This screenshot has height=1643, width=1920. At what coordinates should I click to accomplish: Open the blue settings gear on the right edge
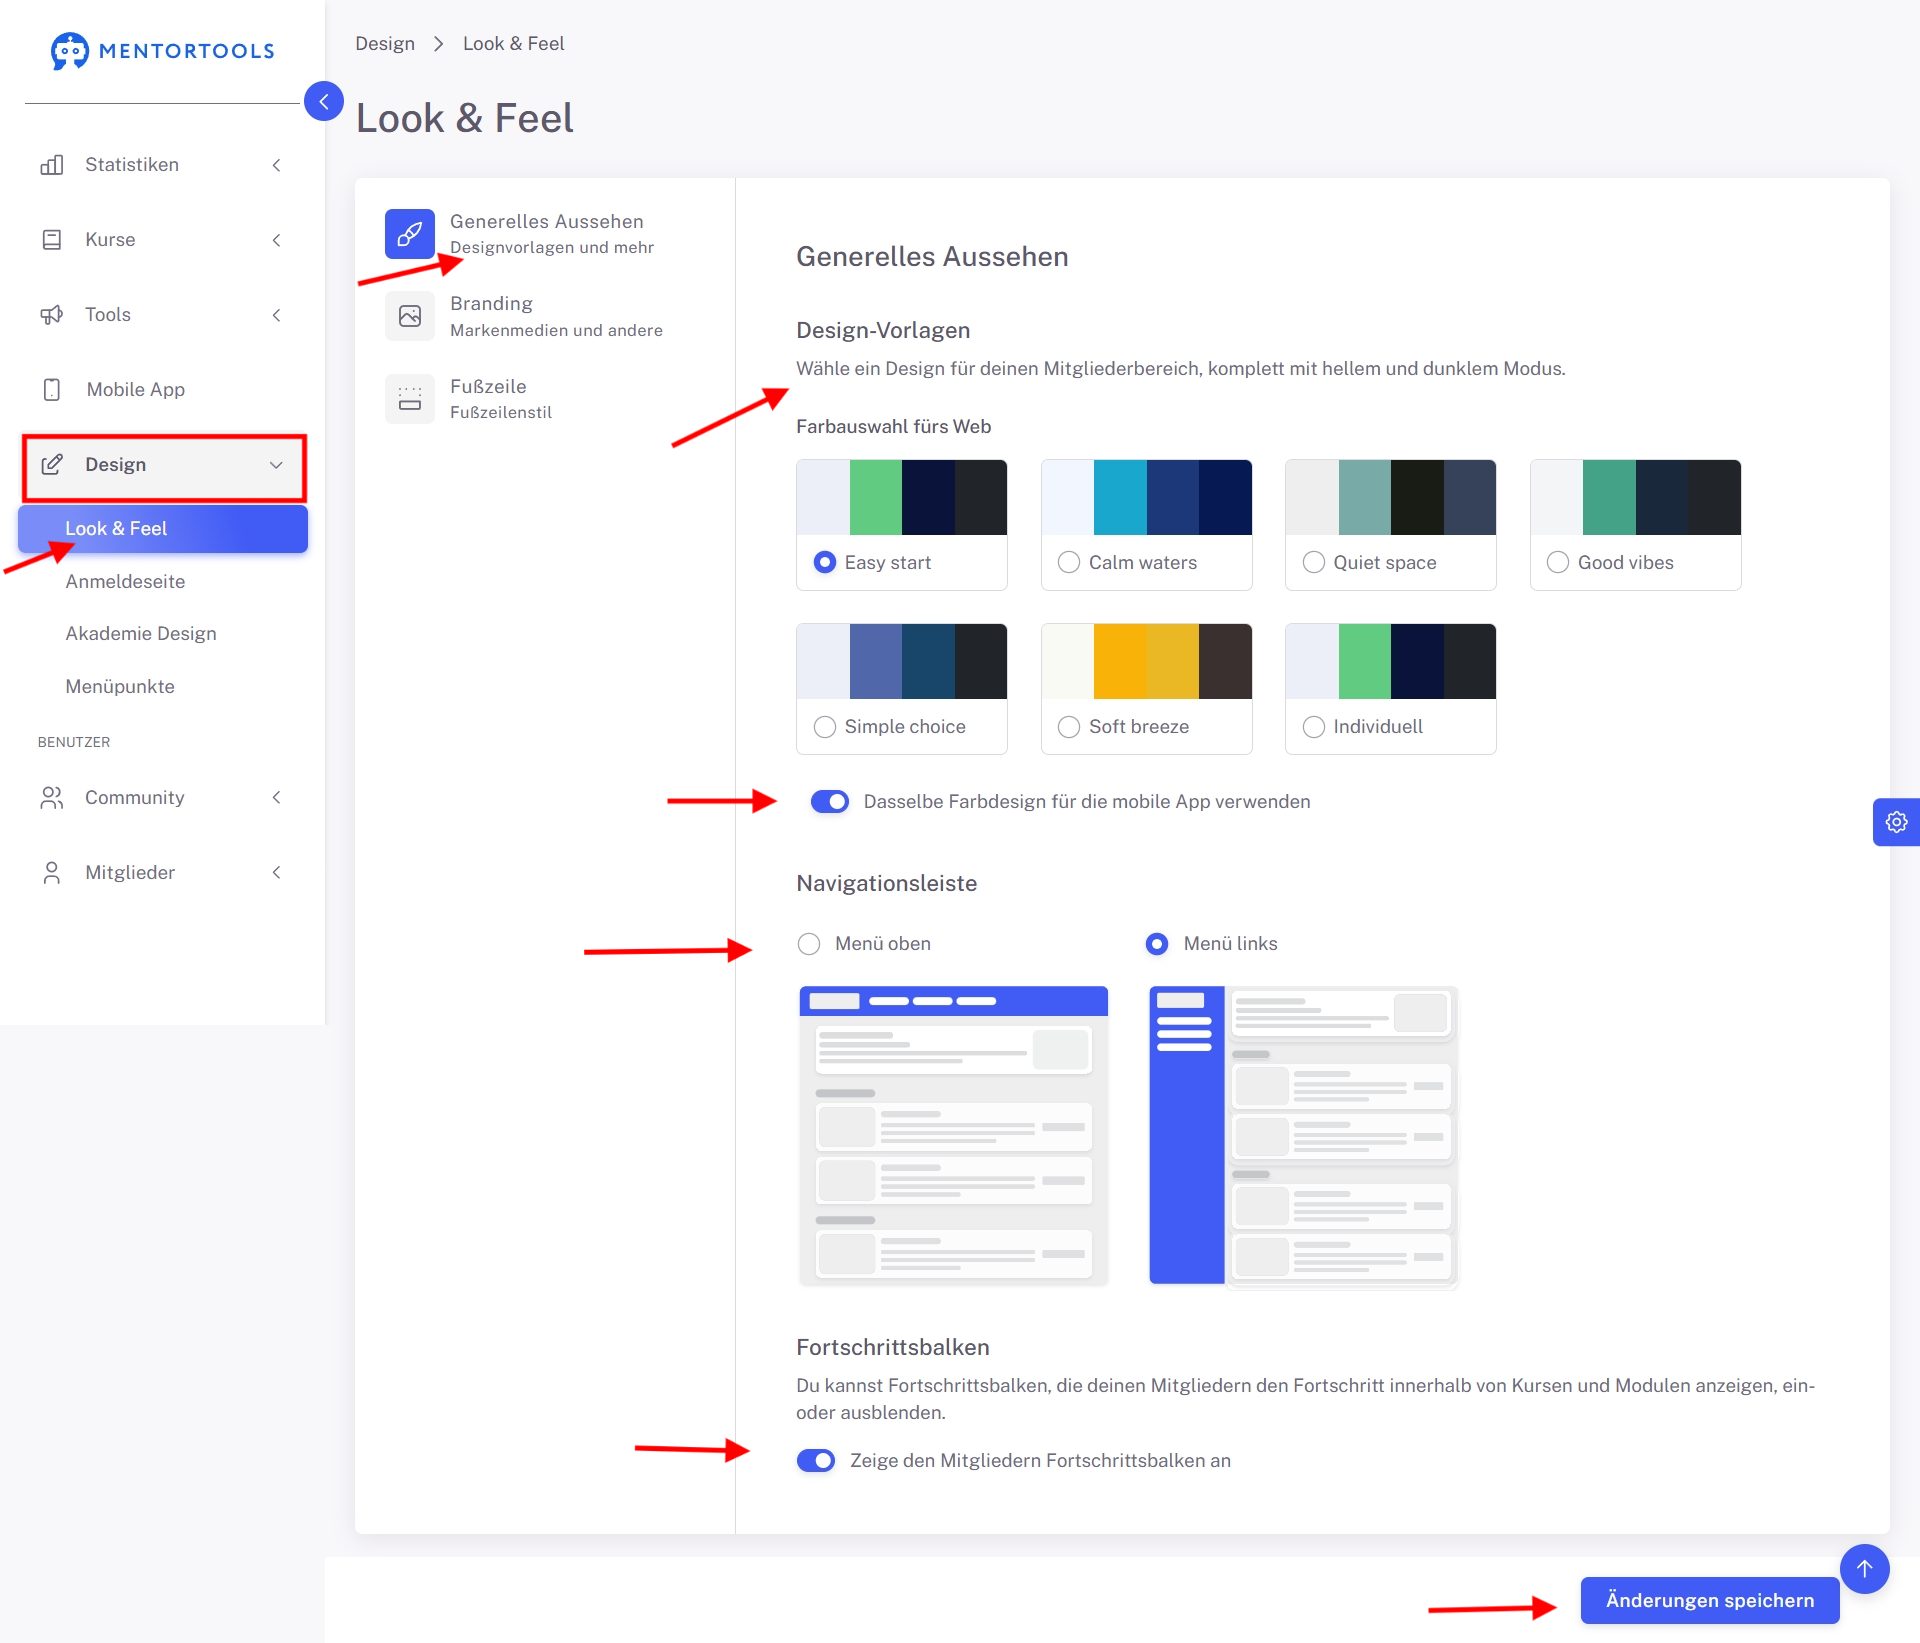click(1896, 822)
